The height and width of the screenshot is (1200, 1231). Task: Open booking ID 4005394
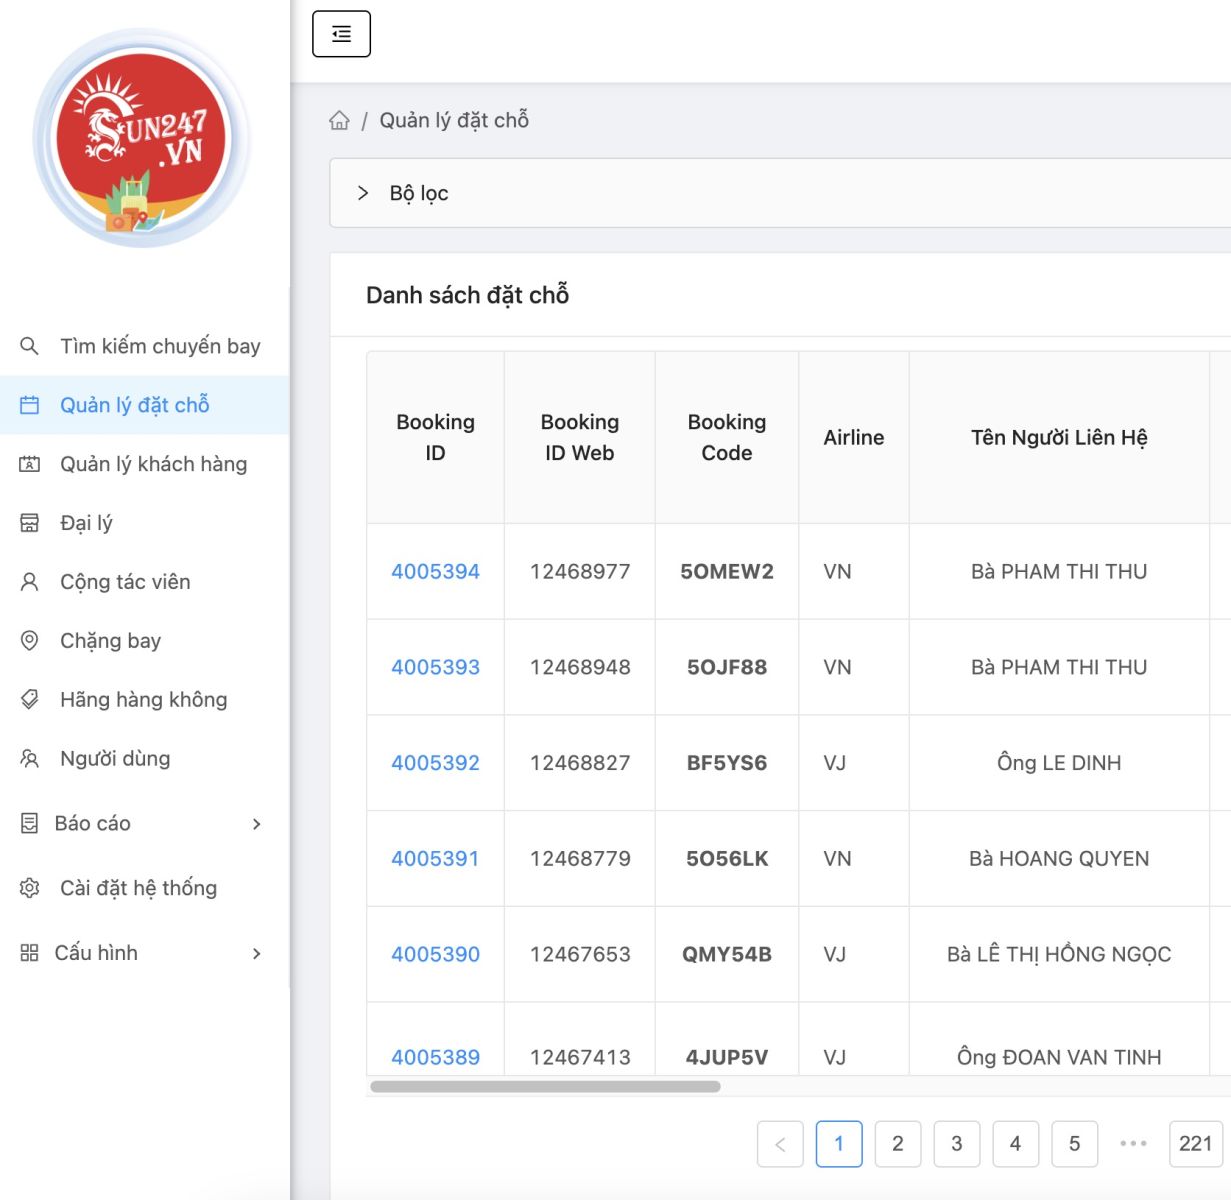click(435, 572)
